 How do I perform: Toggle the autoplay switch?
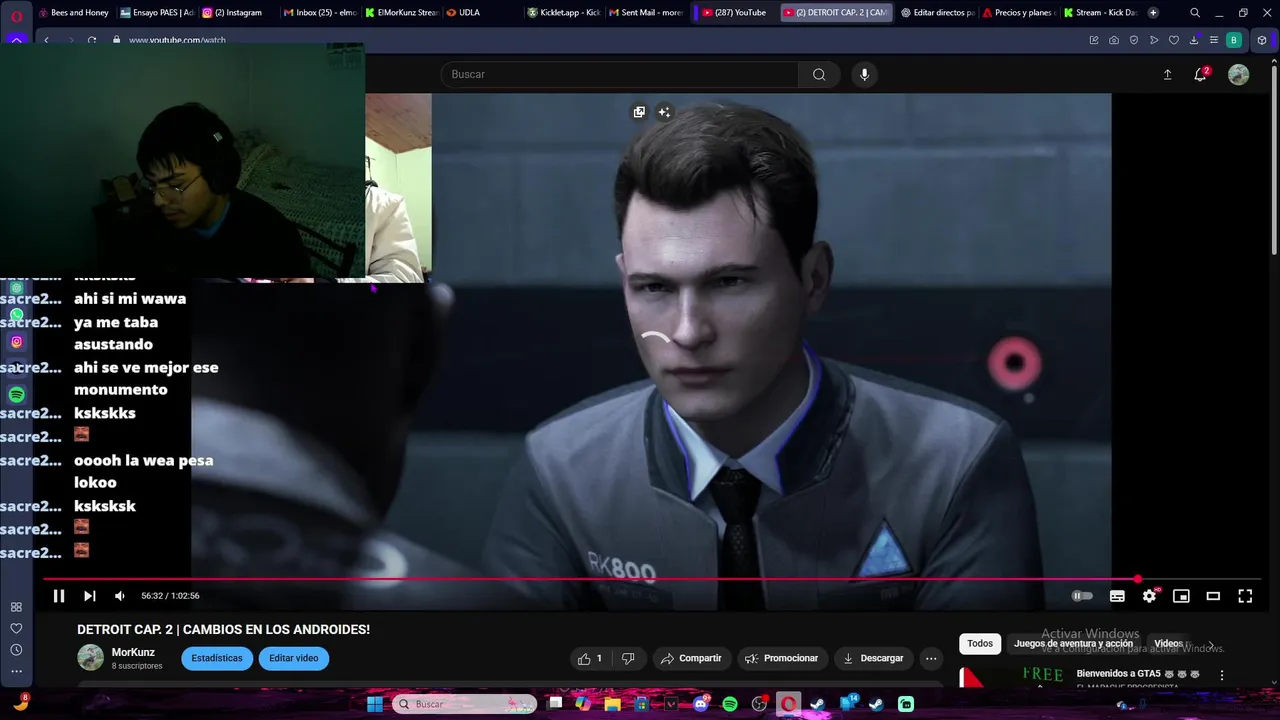coord(1082,596)
